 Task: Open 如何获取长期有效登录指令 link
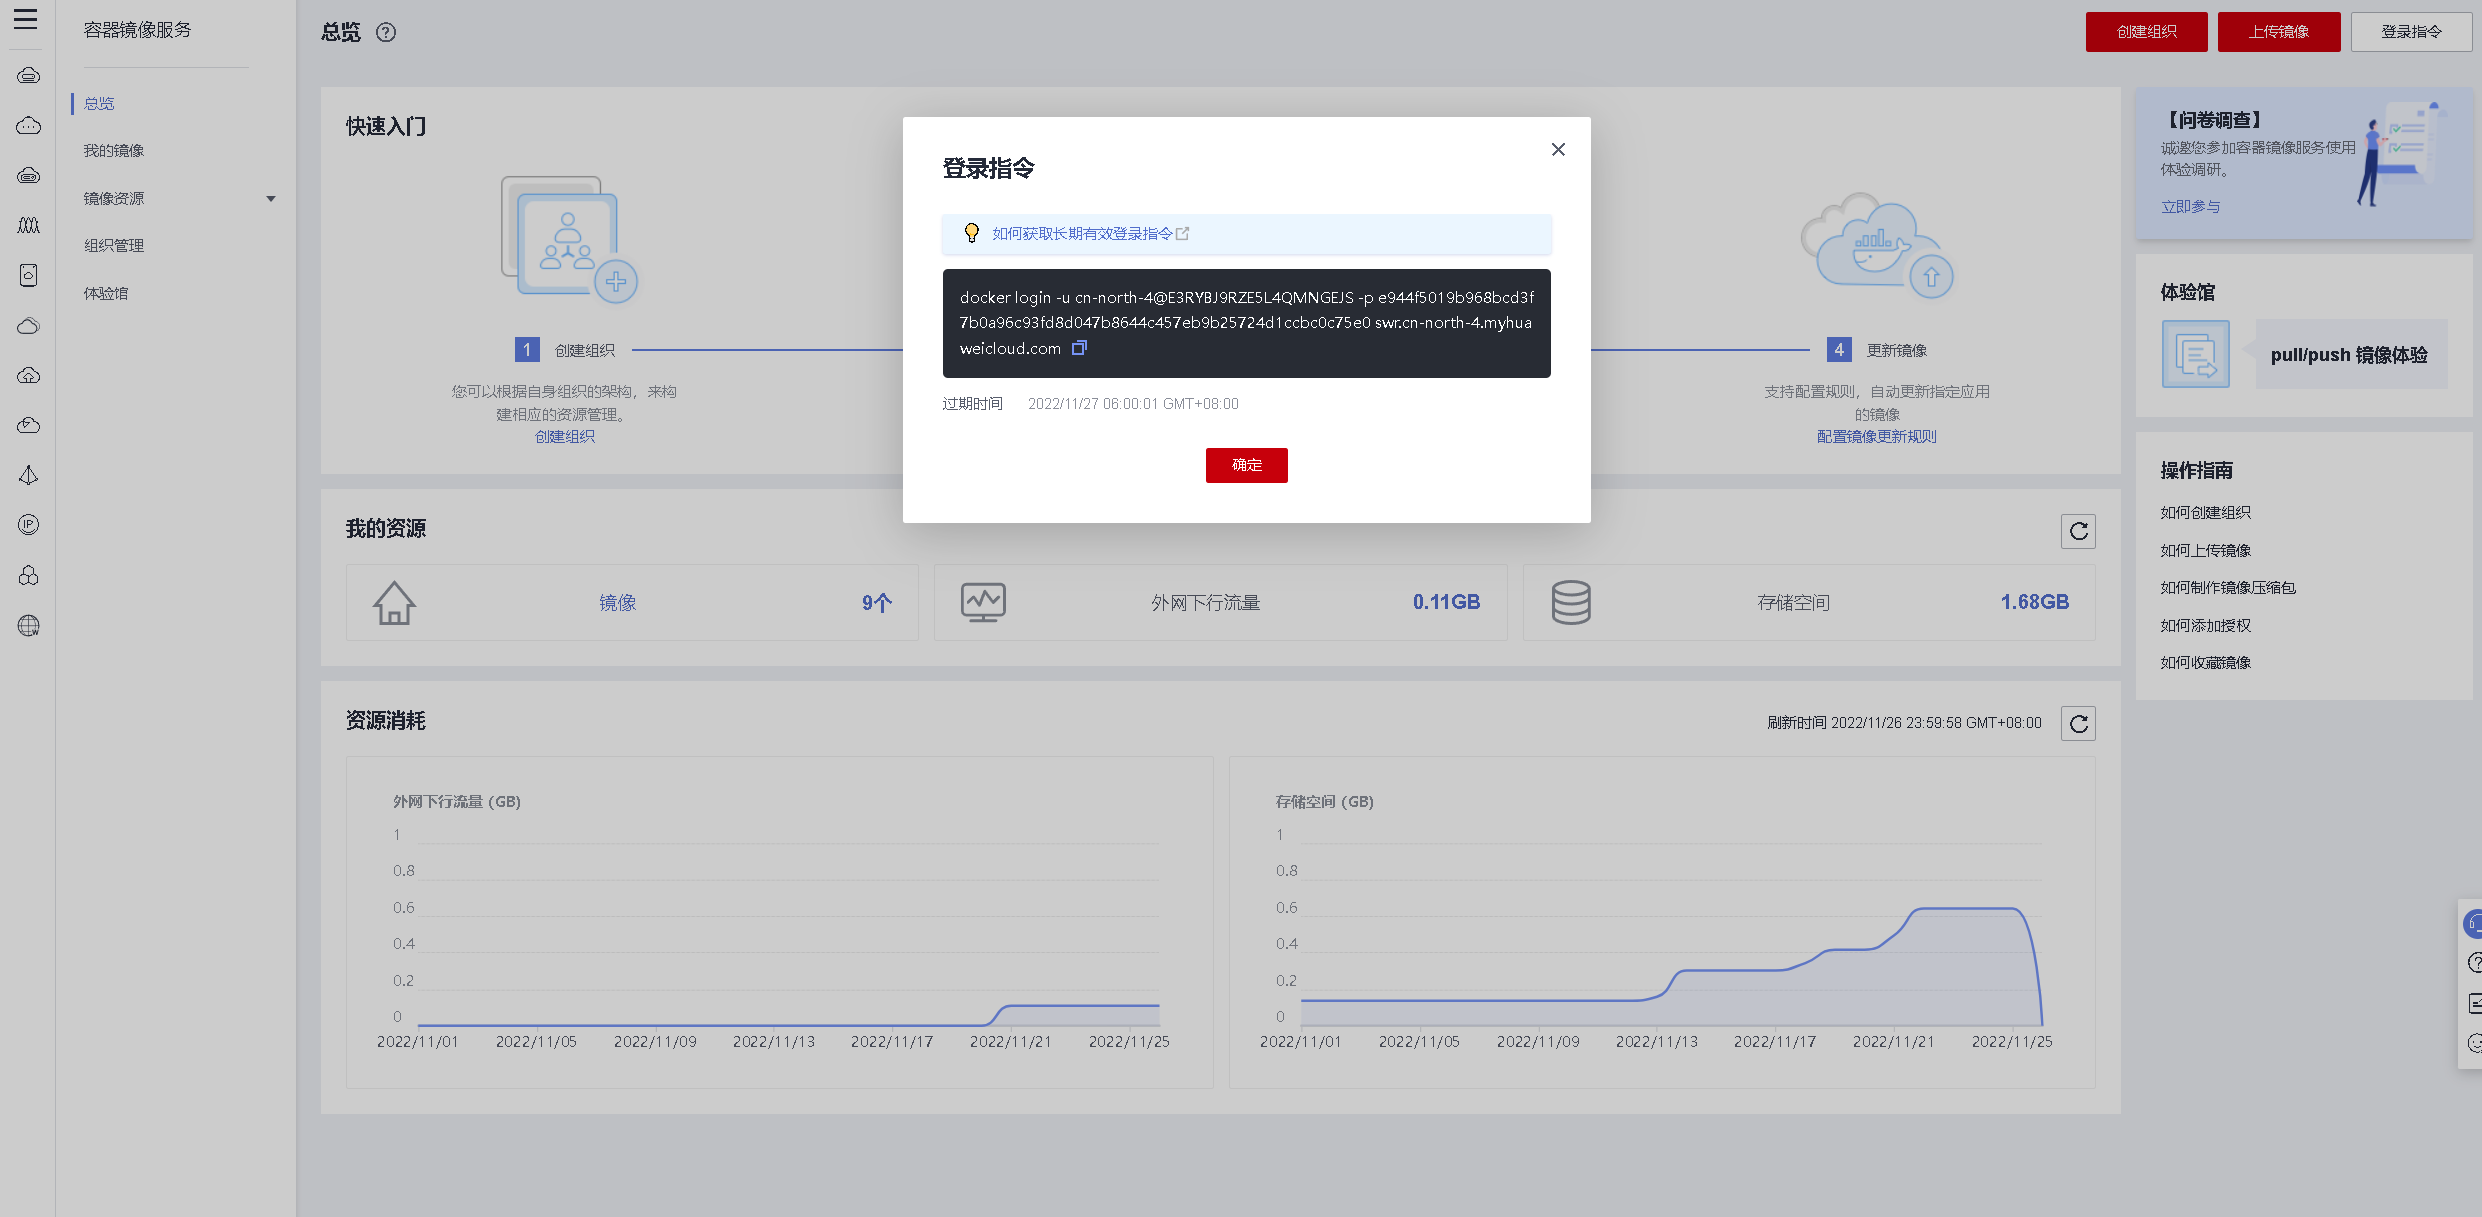pos(1082,234)
